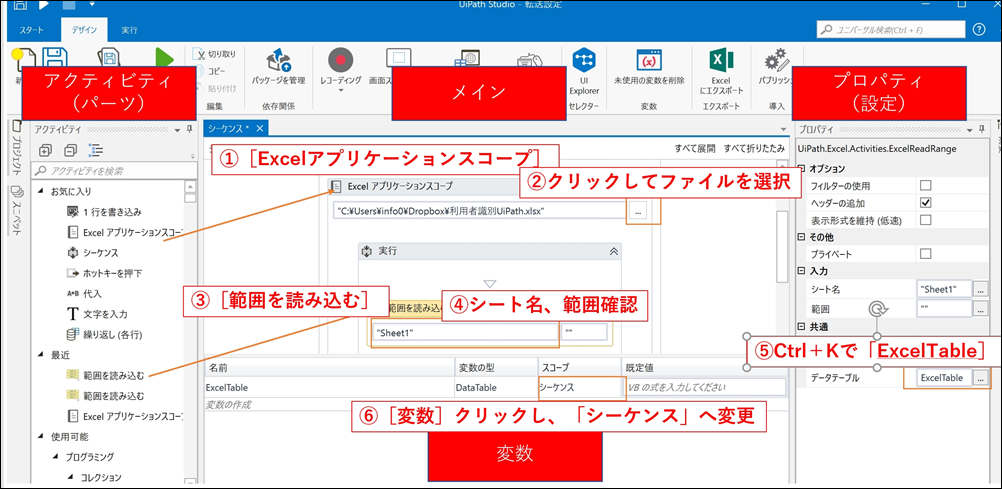Enable the フィルターの使用 checkbox
Screen dimensions: 1002x489
[925, 186]
